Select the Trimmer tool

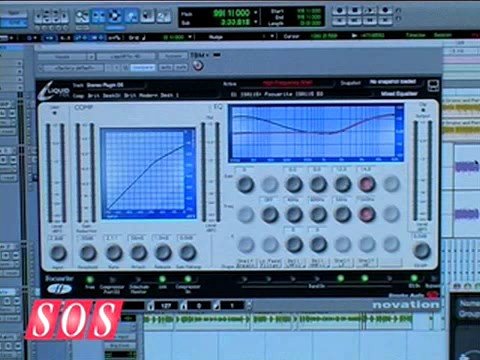click(x=98, y=16)
